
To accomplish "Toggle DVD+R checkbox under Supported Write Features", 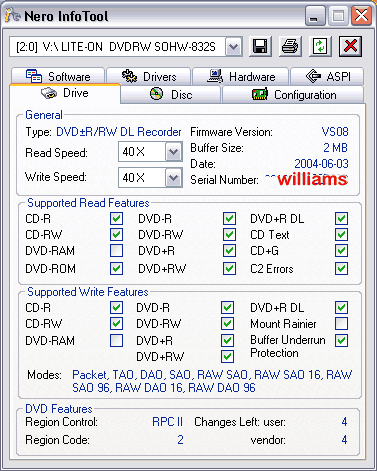I will point(227,340).
